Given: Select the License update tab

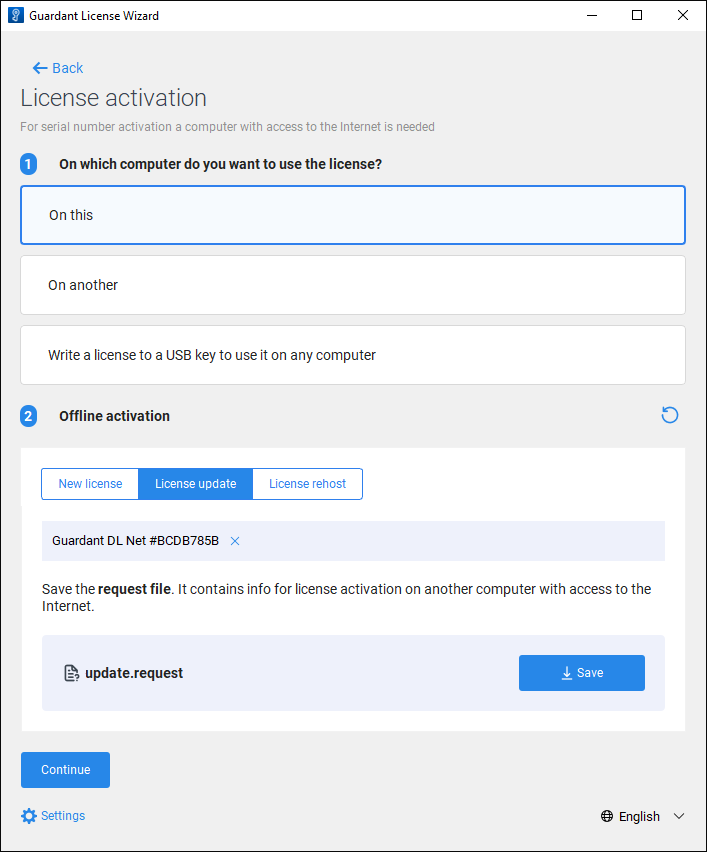Looking at the screenshot, I should point(195,484).
